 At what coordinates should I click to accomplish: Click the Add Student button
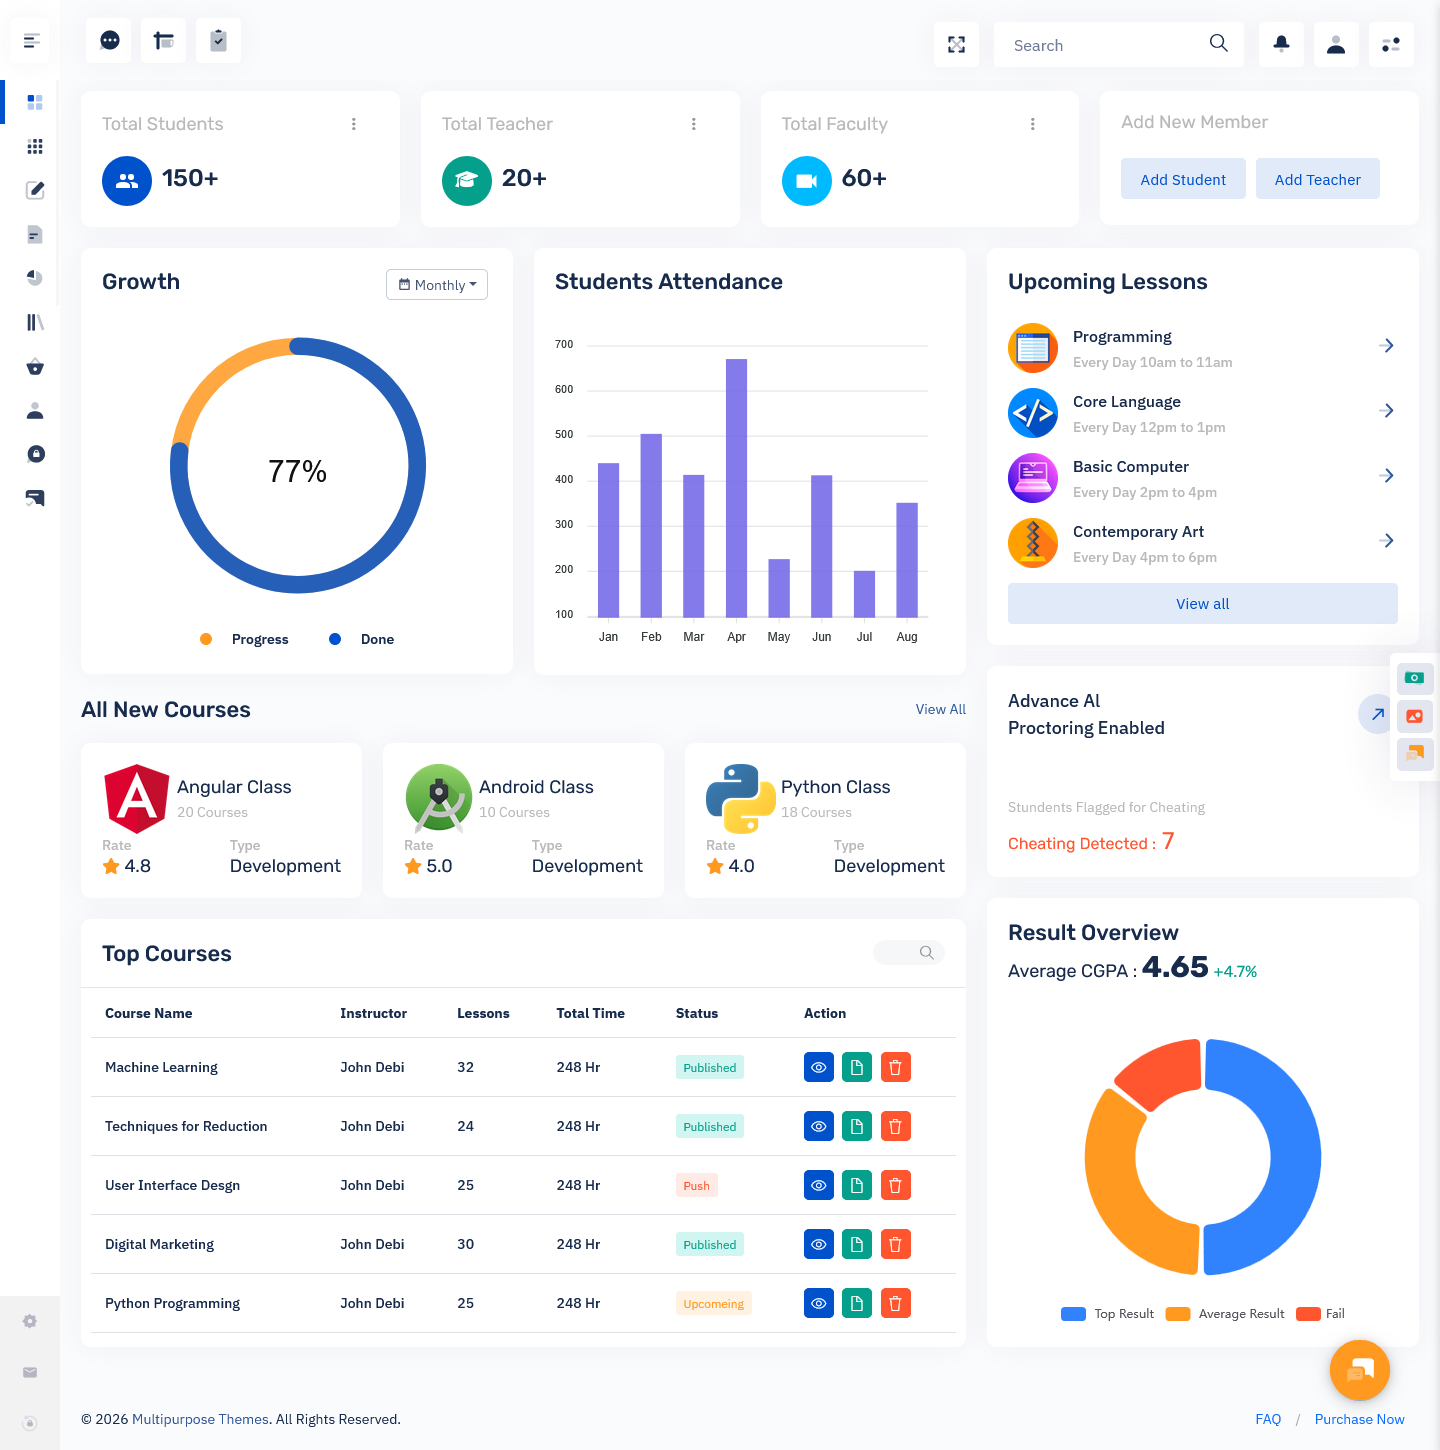coord(1182,179)
